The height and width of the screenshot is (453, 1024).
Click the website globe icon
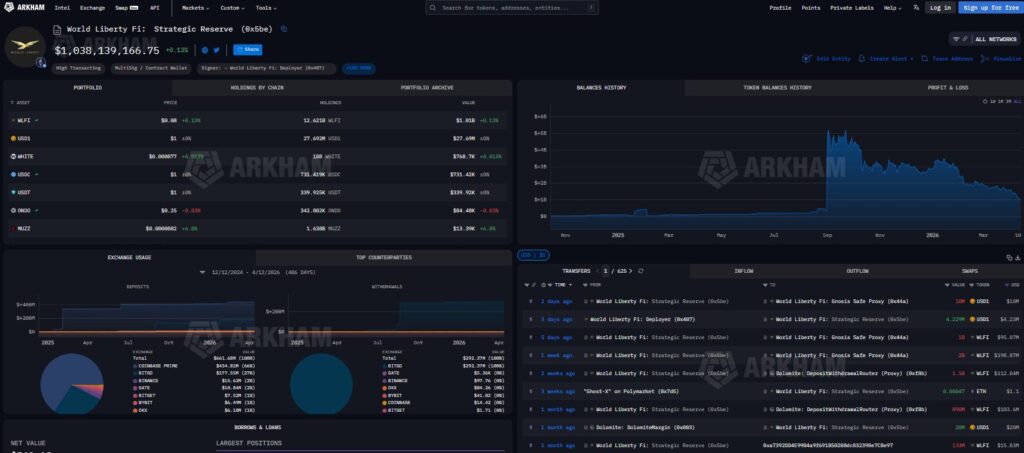204,49
